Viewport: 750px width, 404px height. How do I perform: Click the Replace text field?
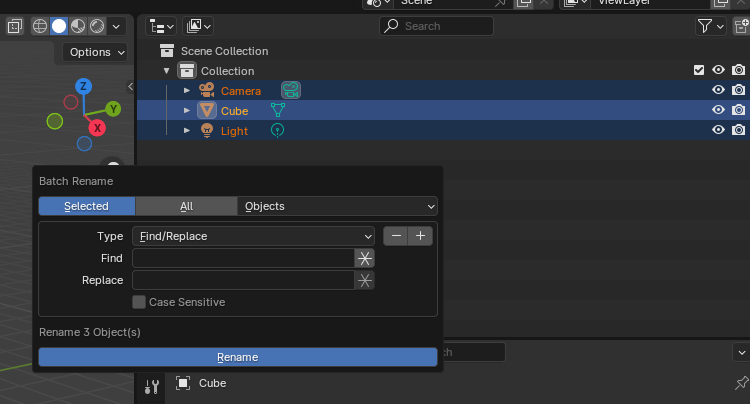tap(243, 280)
